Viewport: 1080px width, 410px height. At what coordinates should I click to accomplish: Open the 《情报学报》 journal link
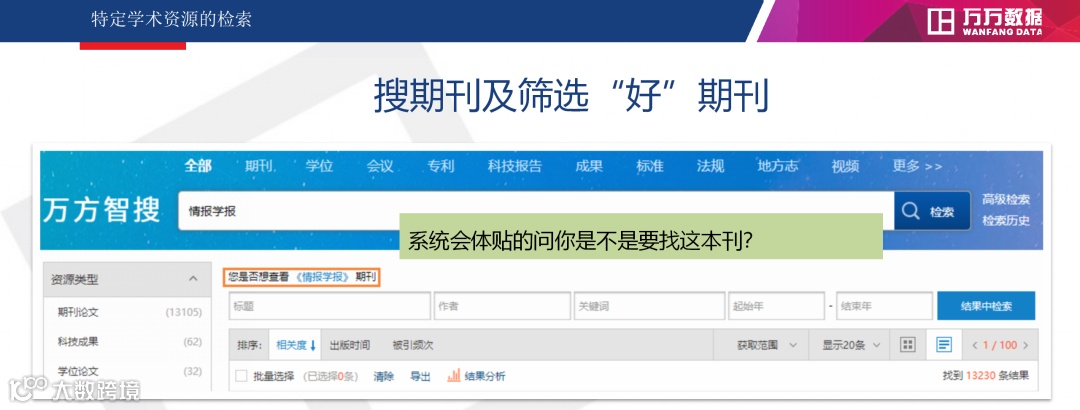click(323, 277)
